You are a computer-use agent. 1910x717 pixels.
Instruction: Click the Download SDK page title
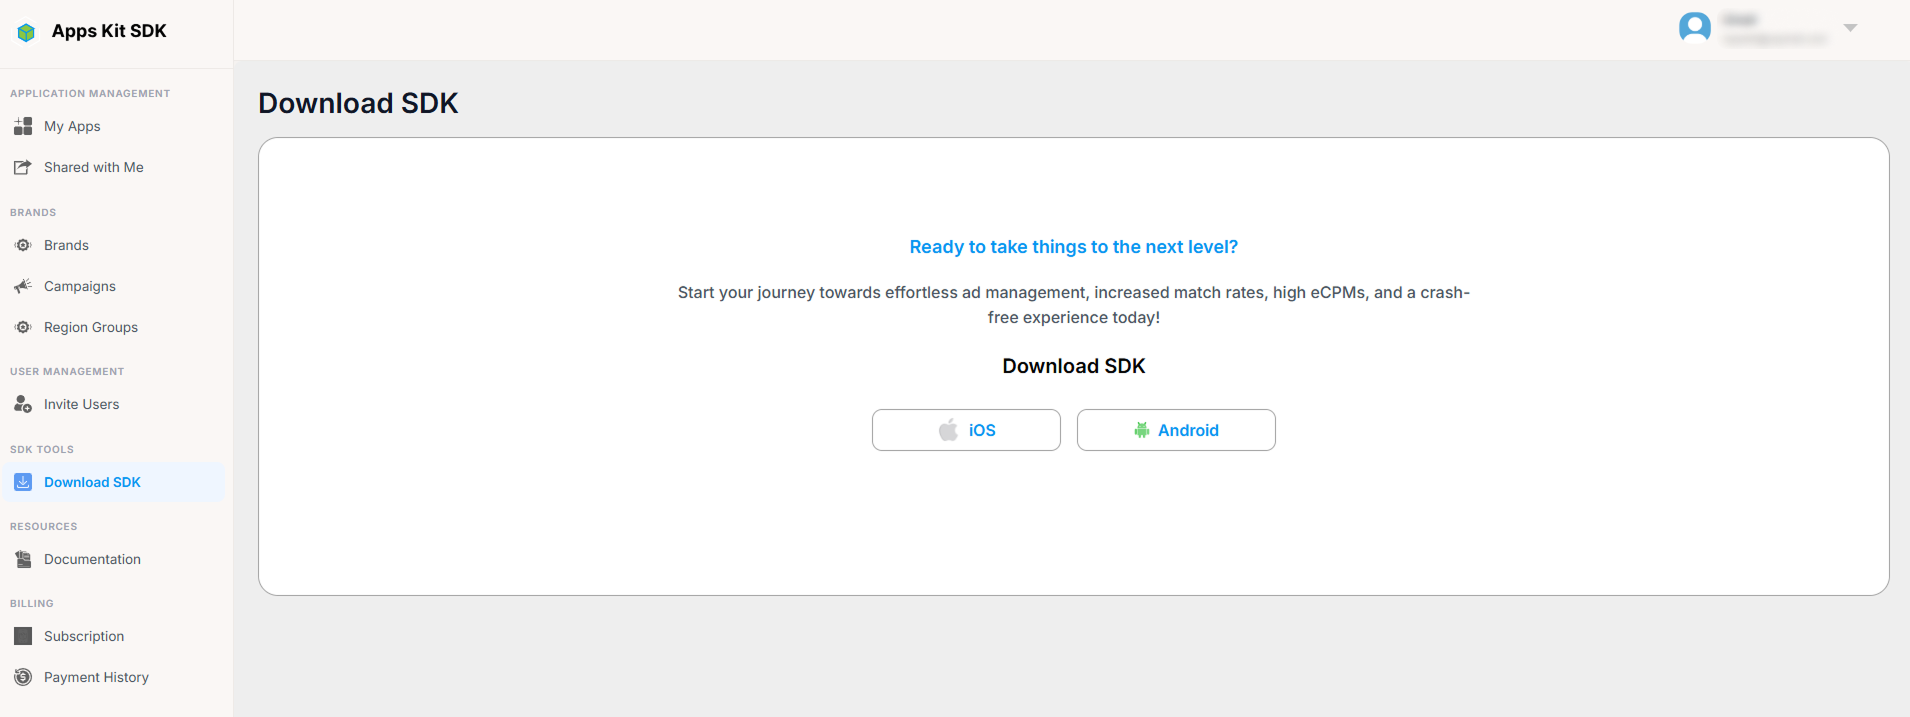coord(358,103)
